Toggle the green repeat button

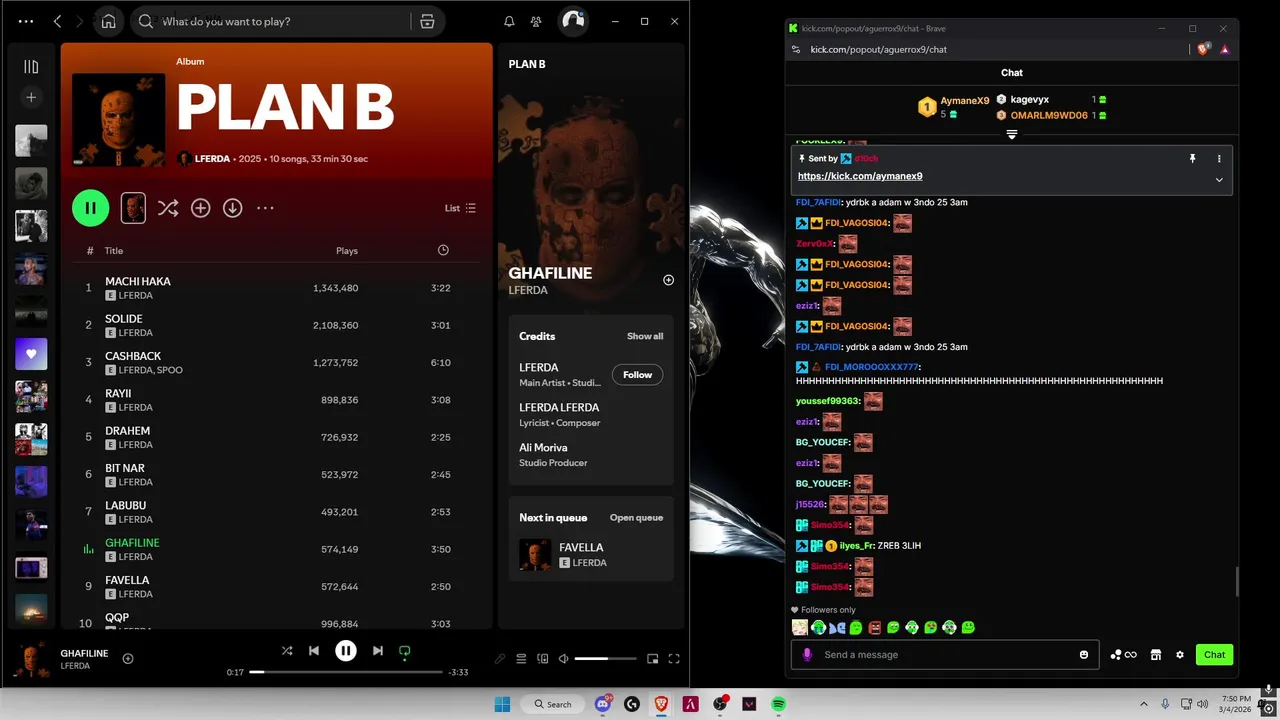tap(404, 651)
